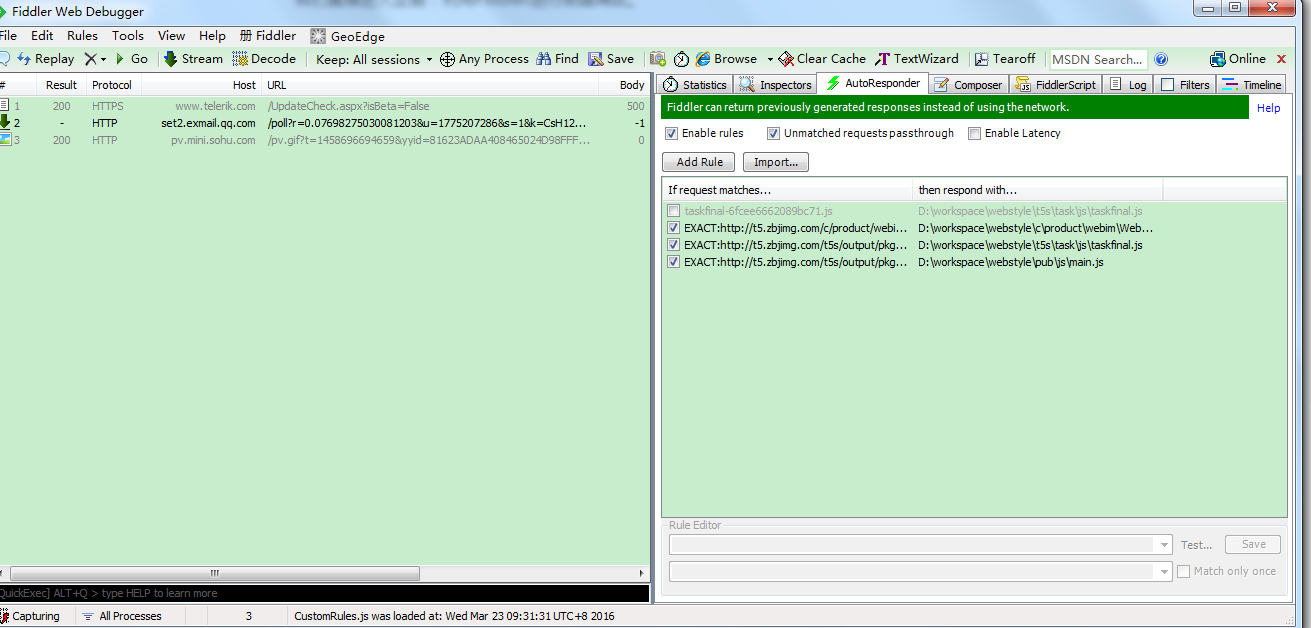Image resolution: width=1311 pixels, height=628 pixels.
Task: Click the session 3 image icon
Action: [x=5, y=140]
